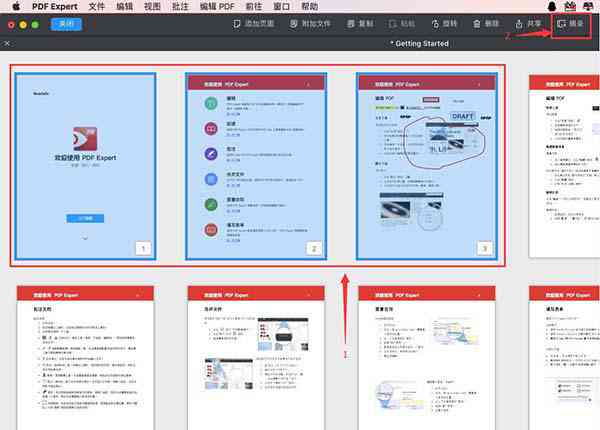Extract selected pages with 摘录 icon
This screenshot has width=600, height=430.
point(561,24)
